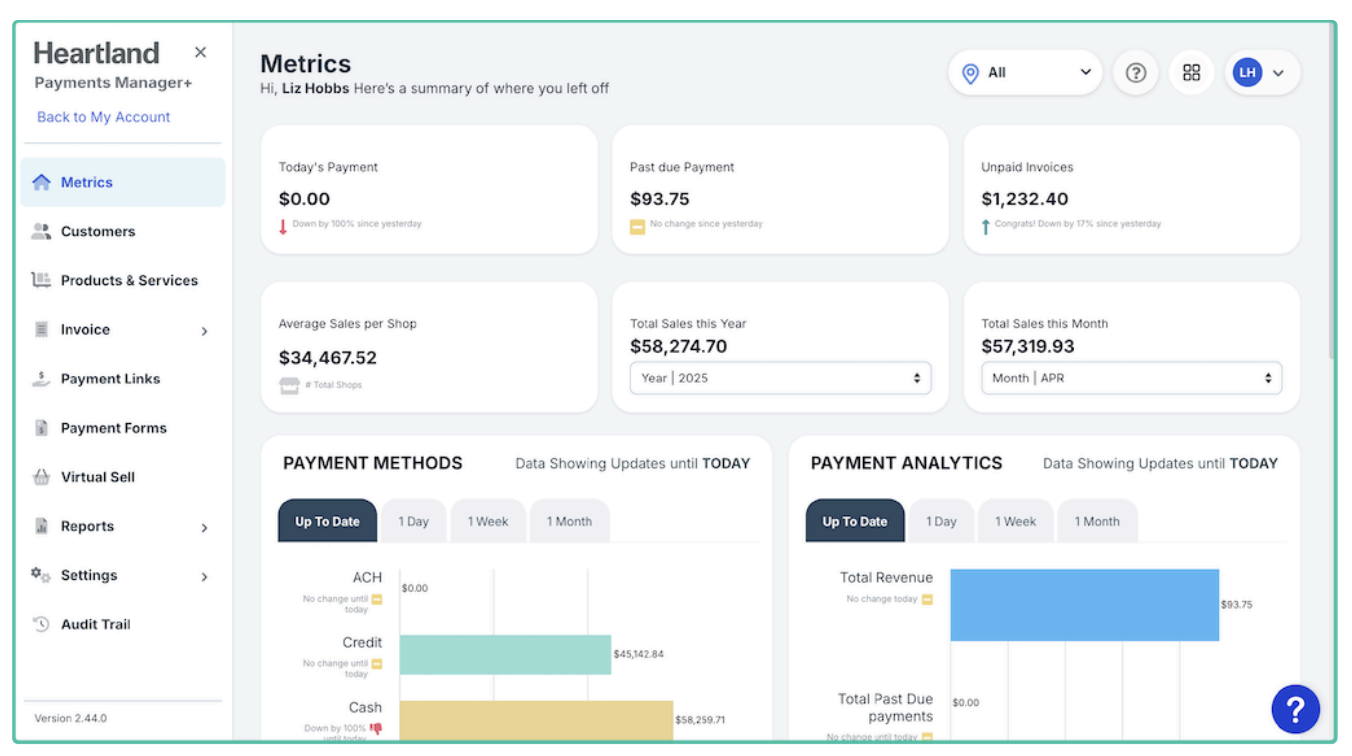
Task: Open the Month APR selector
Action: pyautogui.click(x=1131, y=378)
